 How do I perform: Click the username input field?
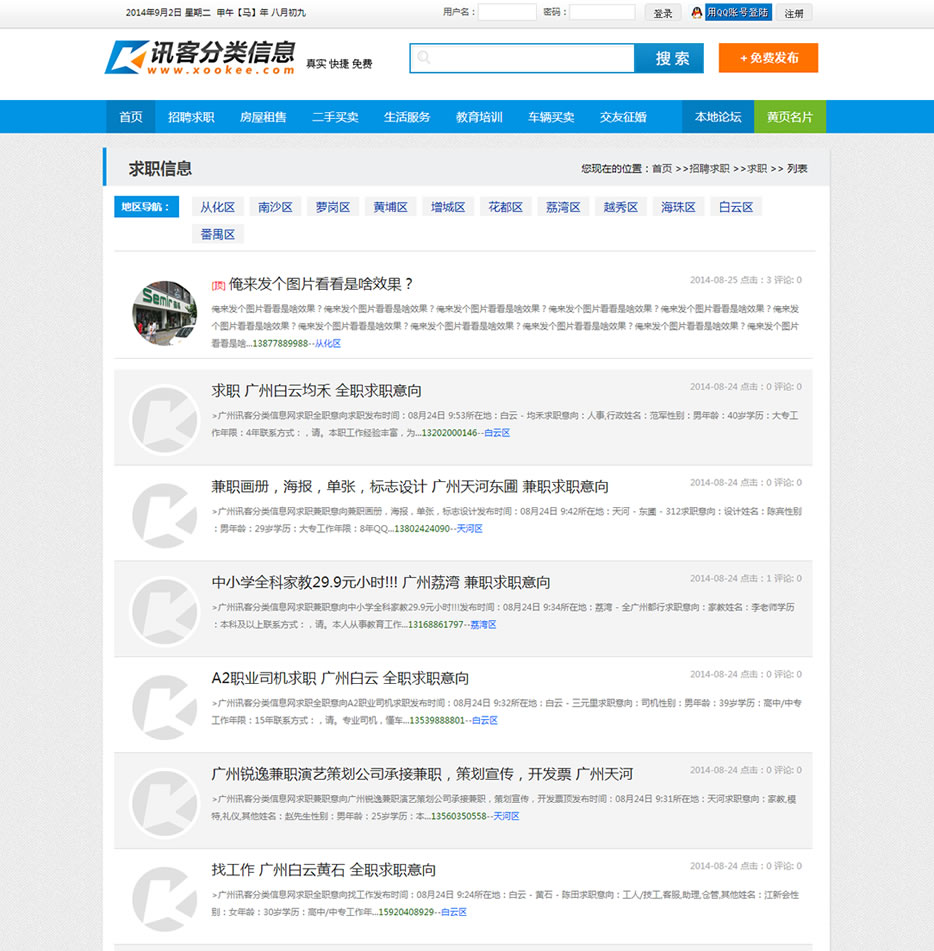coord(507,12)
